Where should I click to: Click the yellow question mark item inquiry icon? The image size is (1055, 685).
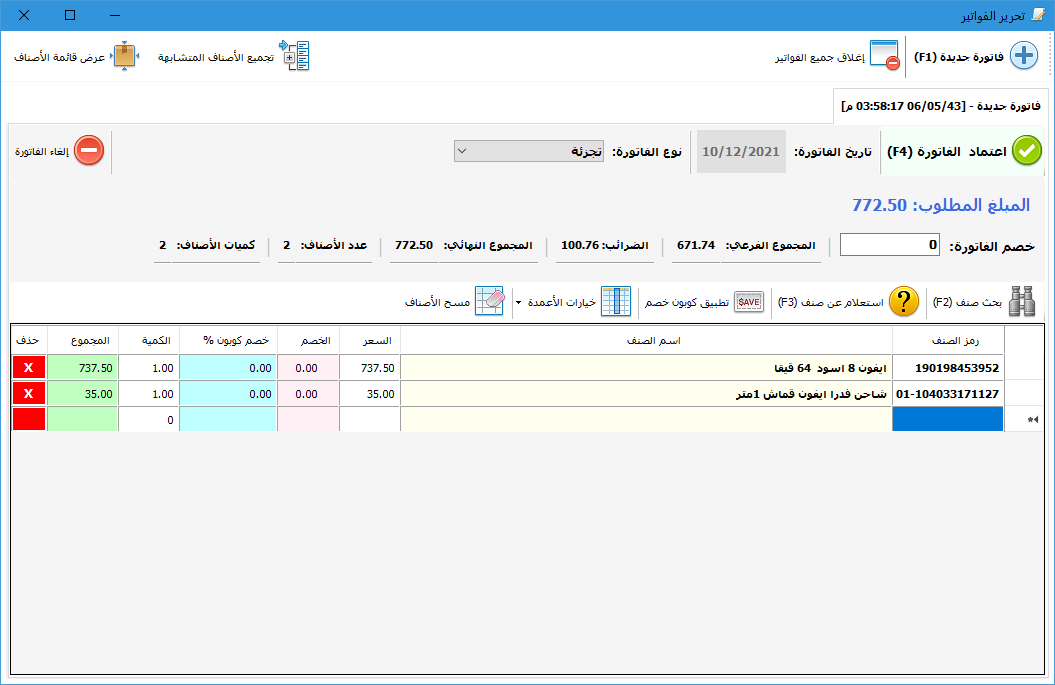coord(903,302)
